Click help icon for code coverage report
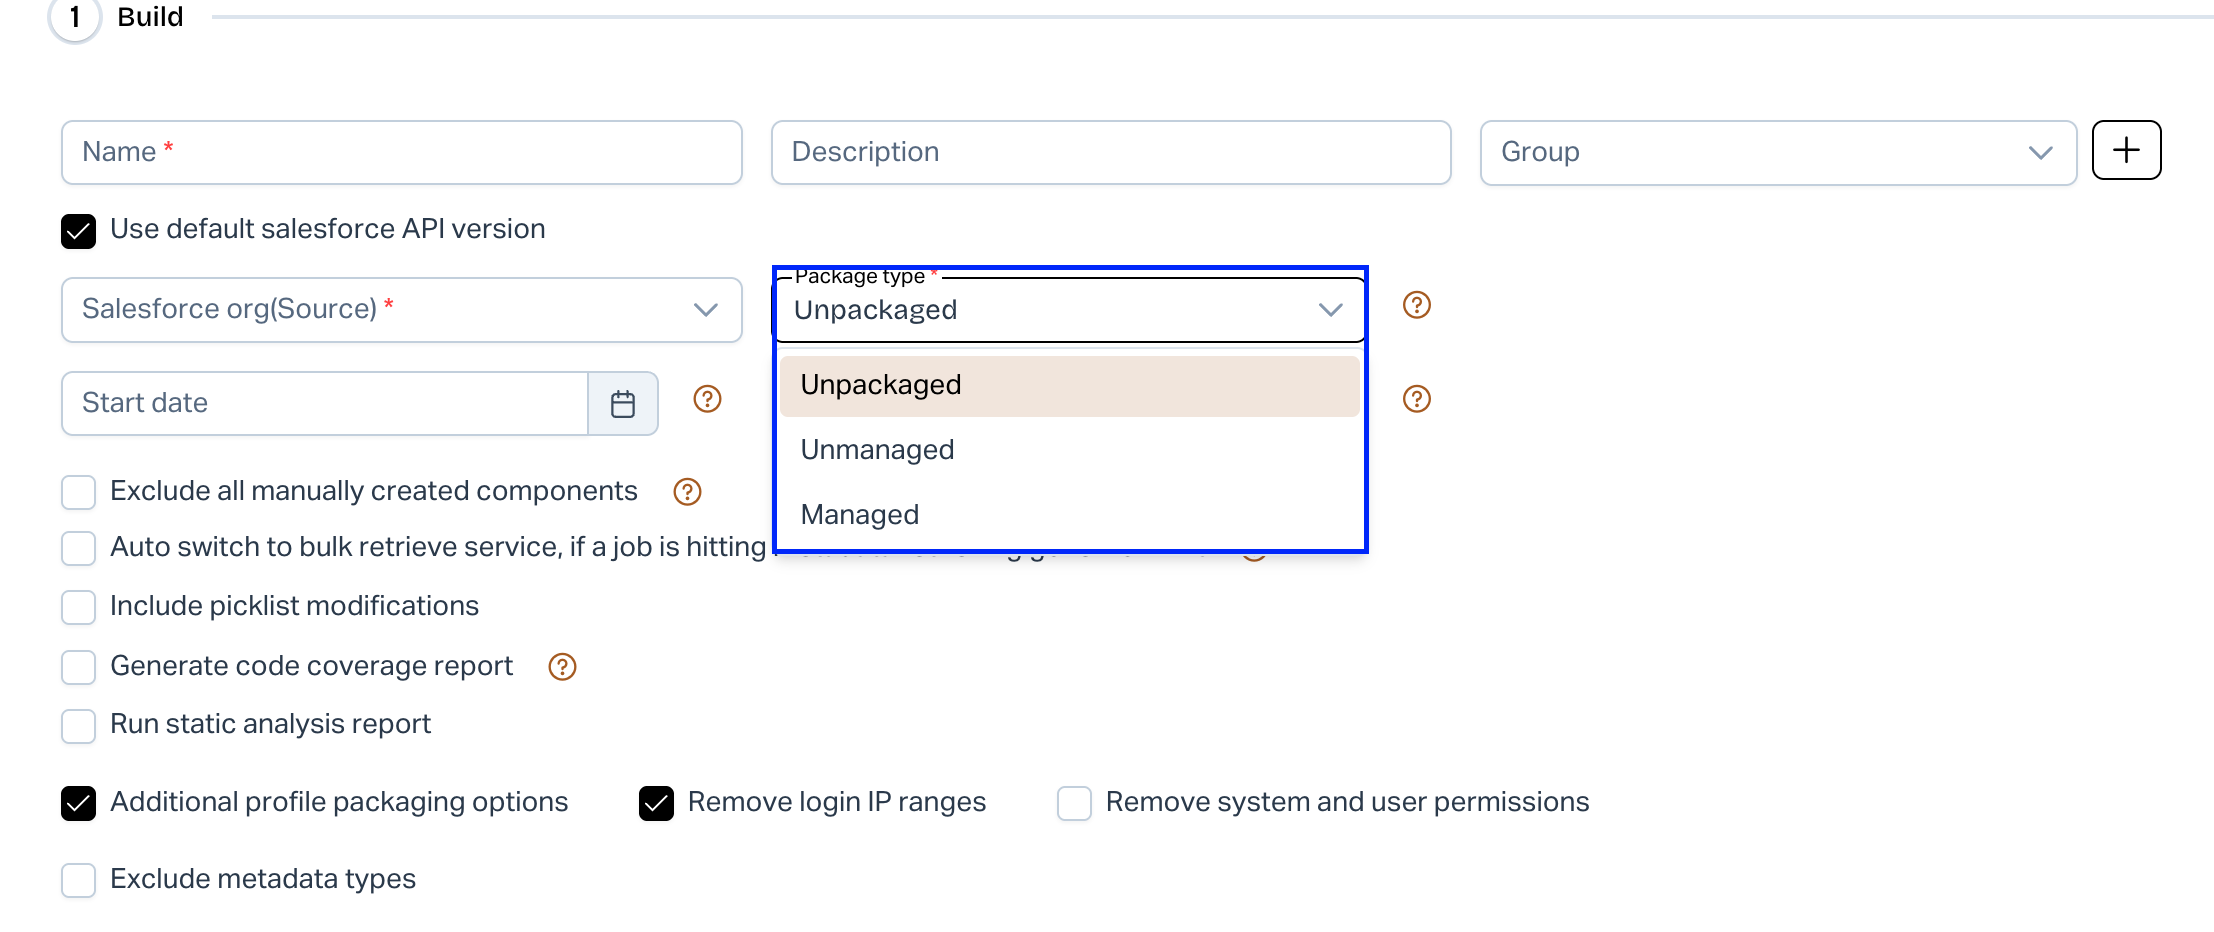This screenshot has width=2214, height=932. pyautogui.click(x=562, y=667)
